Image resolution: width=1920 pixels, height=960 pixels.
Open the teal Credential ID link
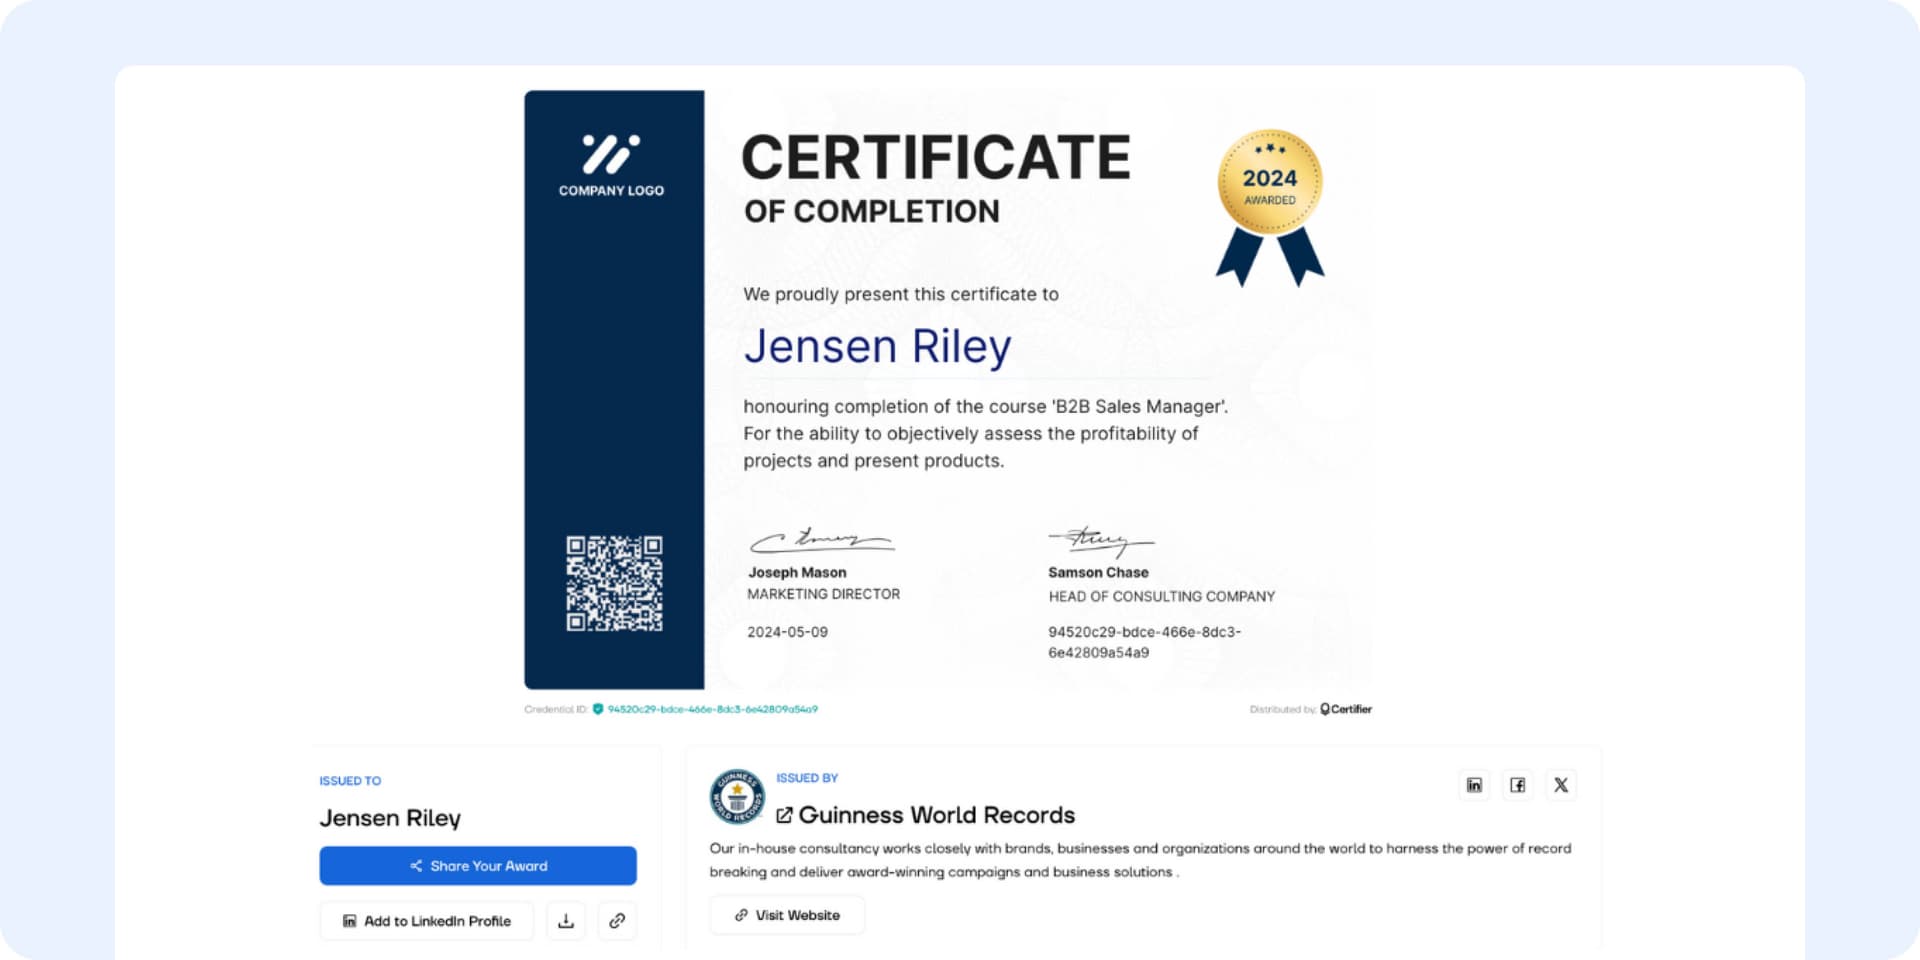click(713, 708)
